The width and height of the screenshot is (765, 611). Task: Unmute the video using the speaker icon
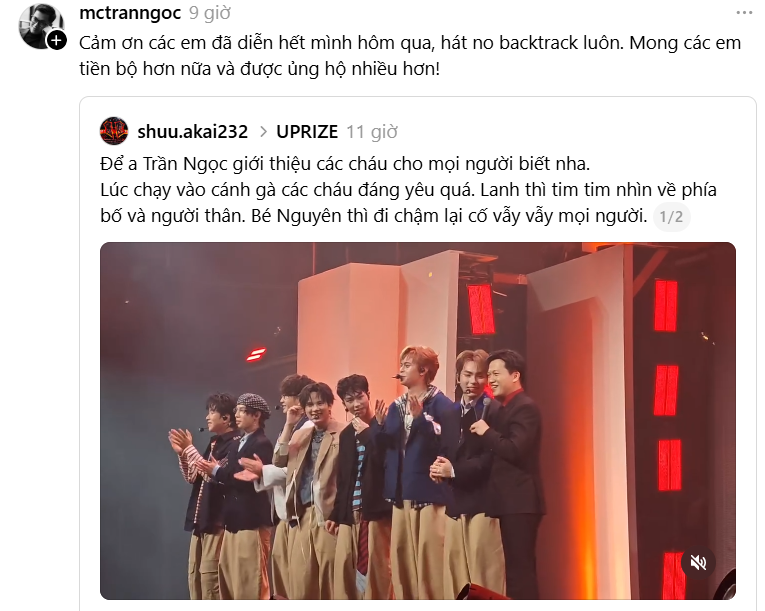coord(698,562)
